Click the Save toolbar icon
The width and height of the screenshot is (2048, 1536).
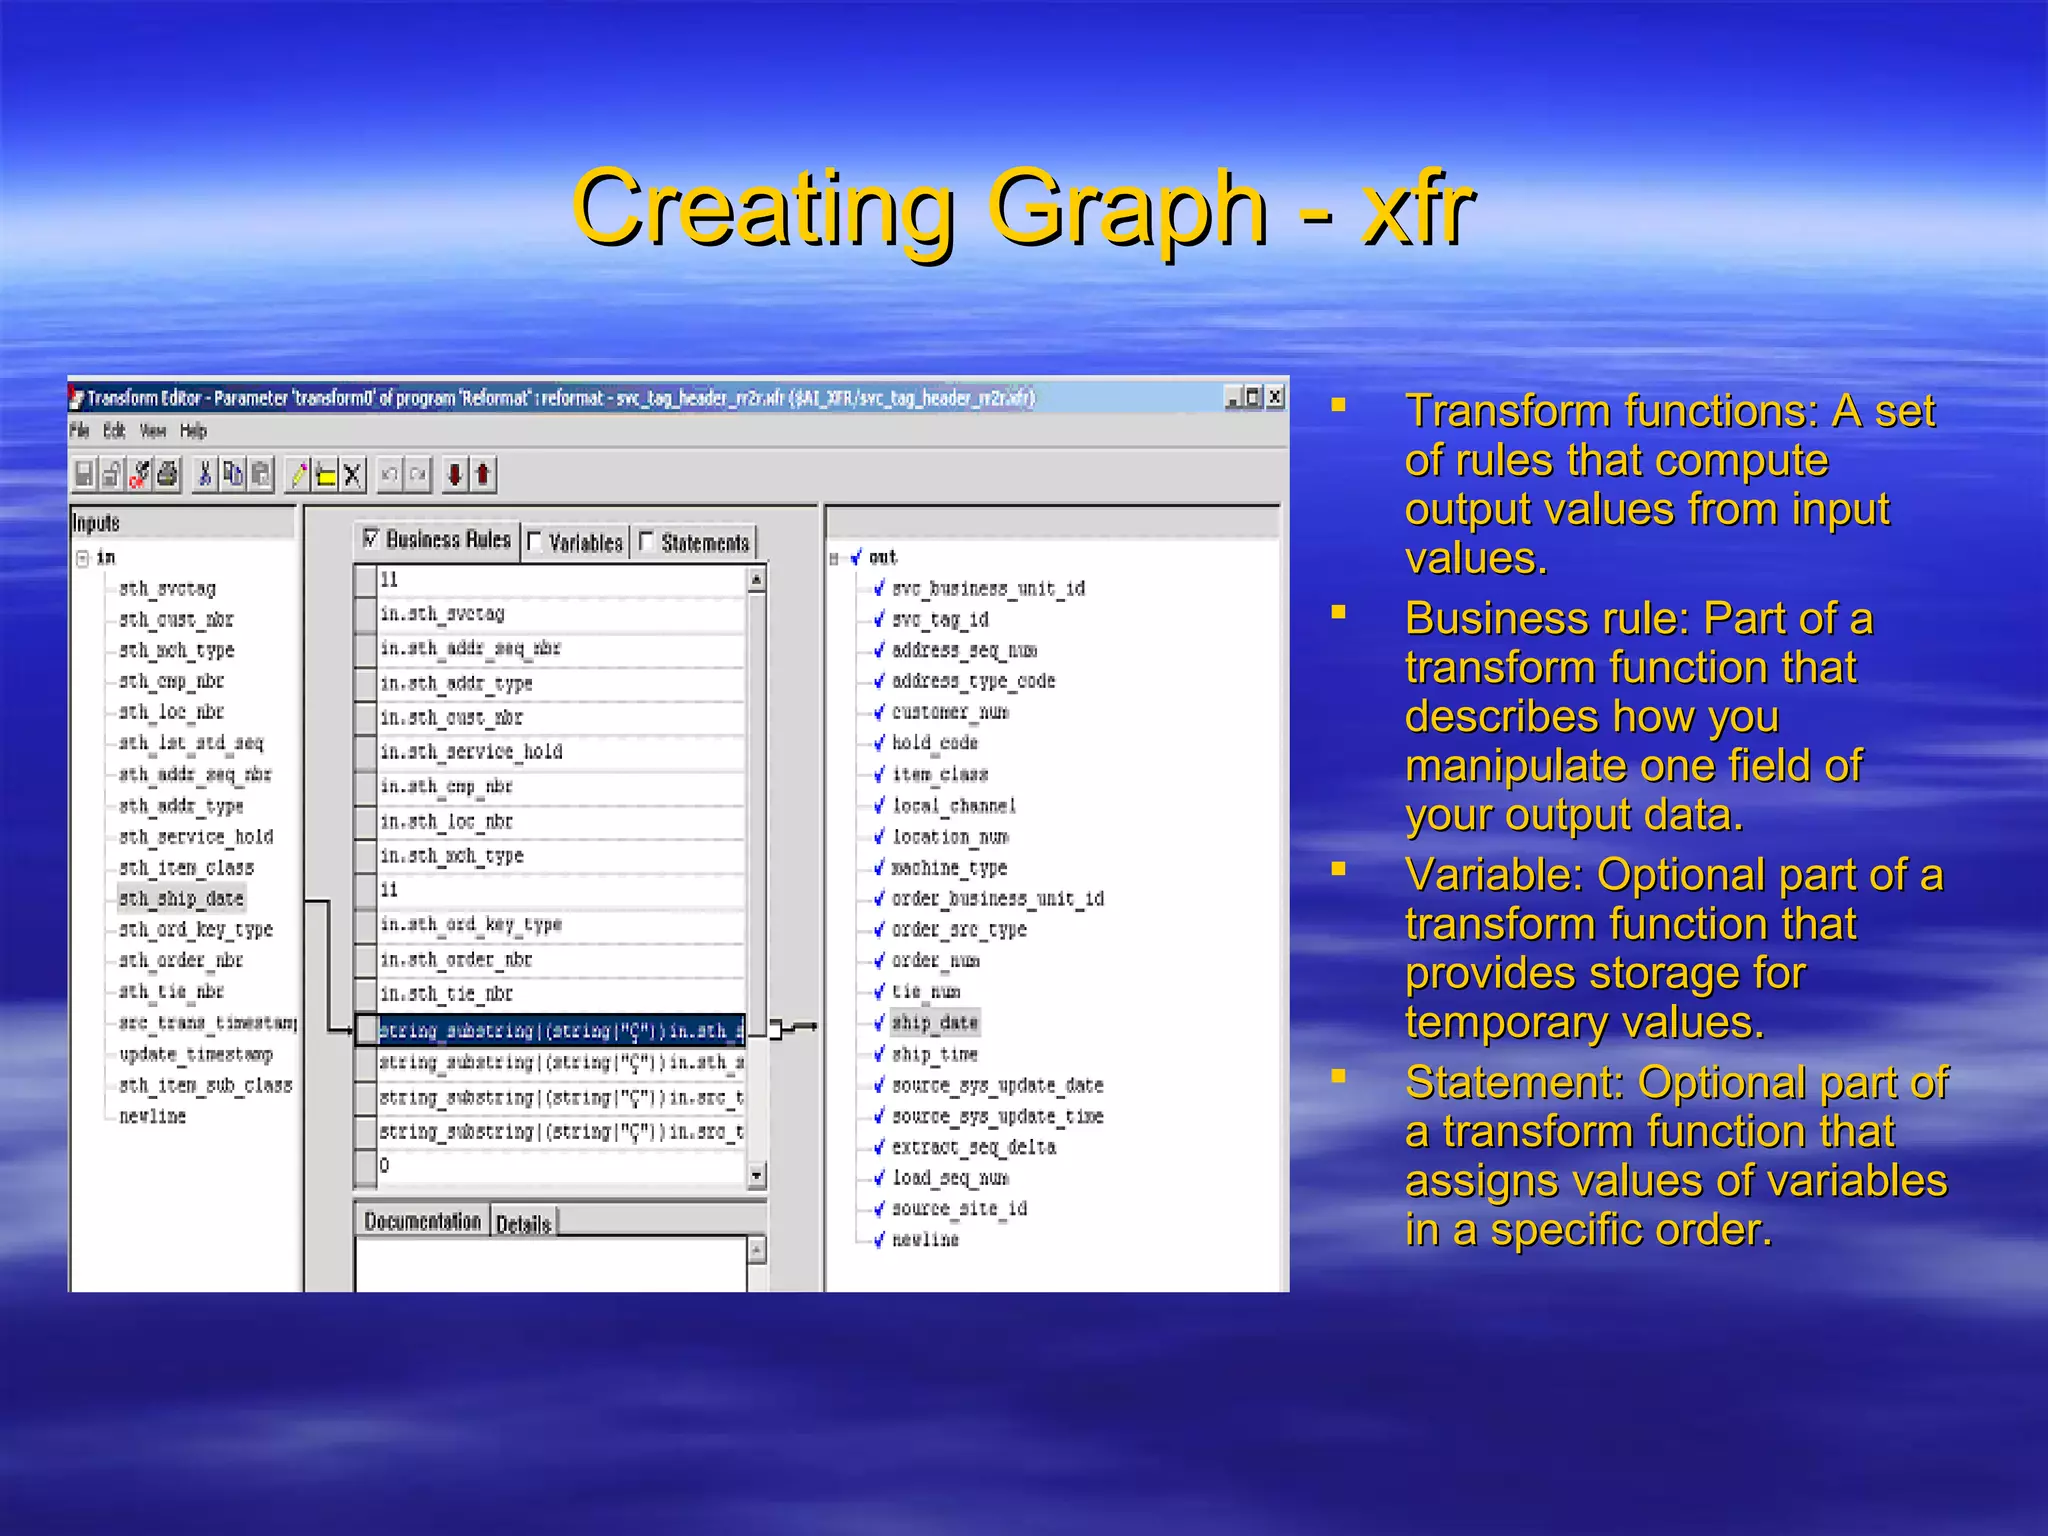coord(85,474)
